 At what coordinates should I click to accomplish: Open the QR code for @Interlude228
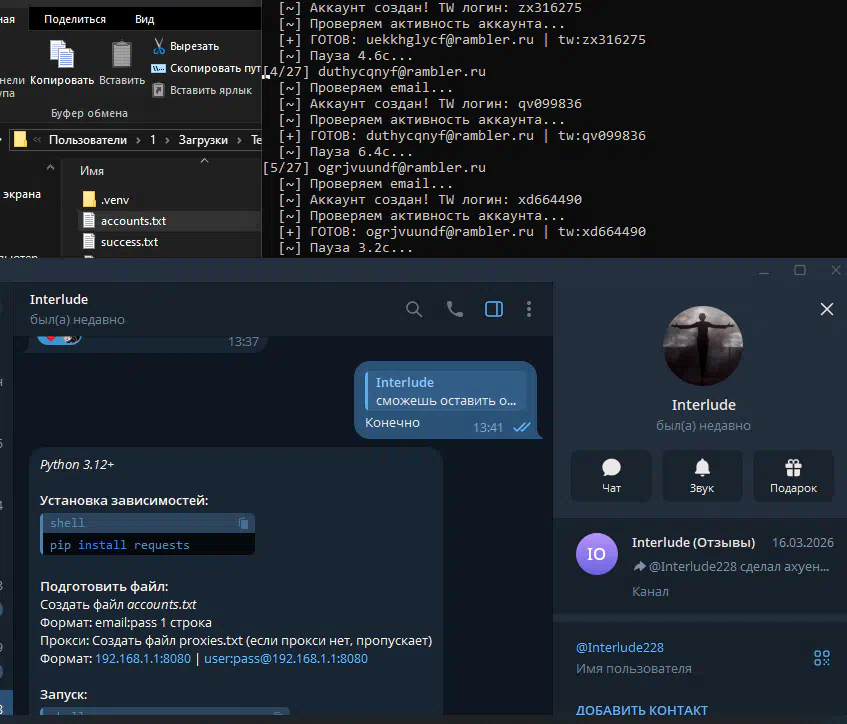click(x=822, y=657)
